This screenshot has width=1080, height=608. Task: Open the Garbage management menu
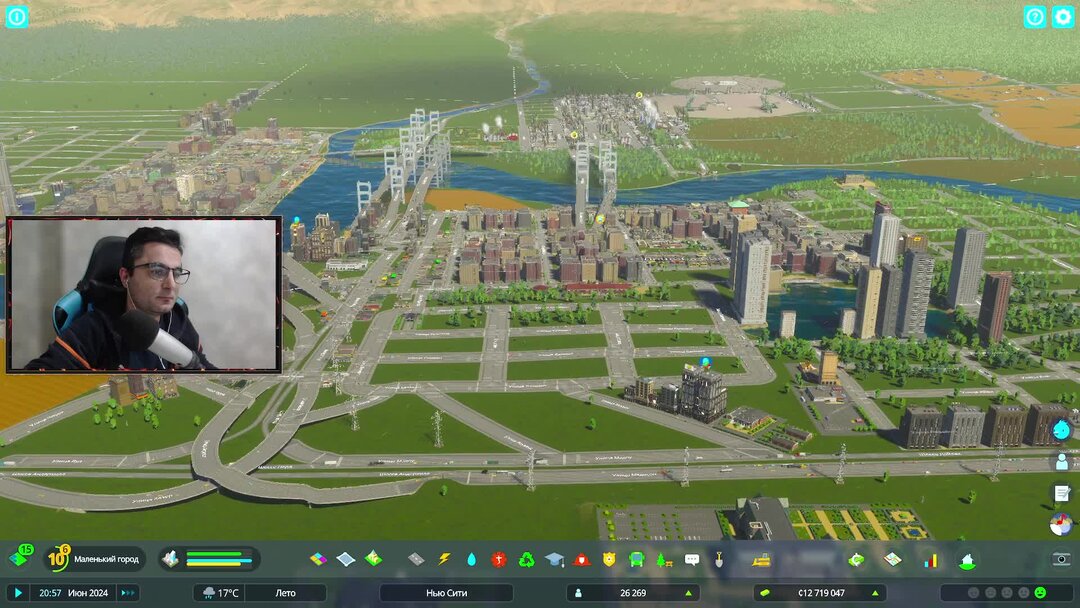(x=526, y=559)
